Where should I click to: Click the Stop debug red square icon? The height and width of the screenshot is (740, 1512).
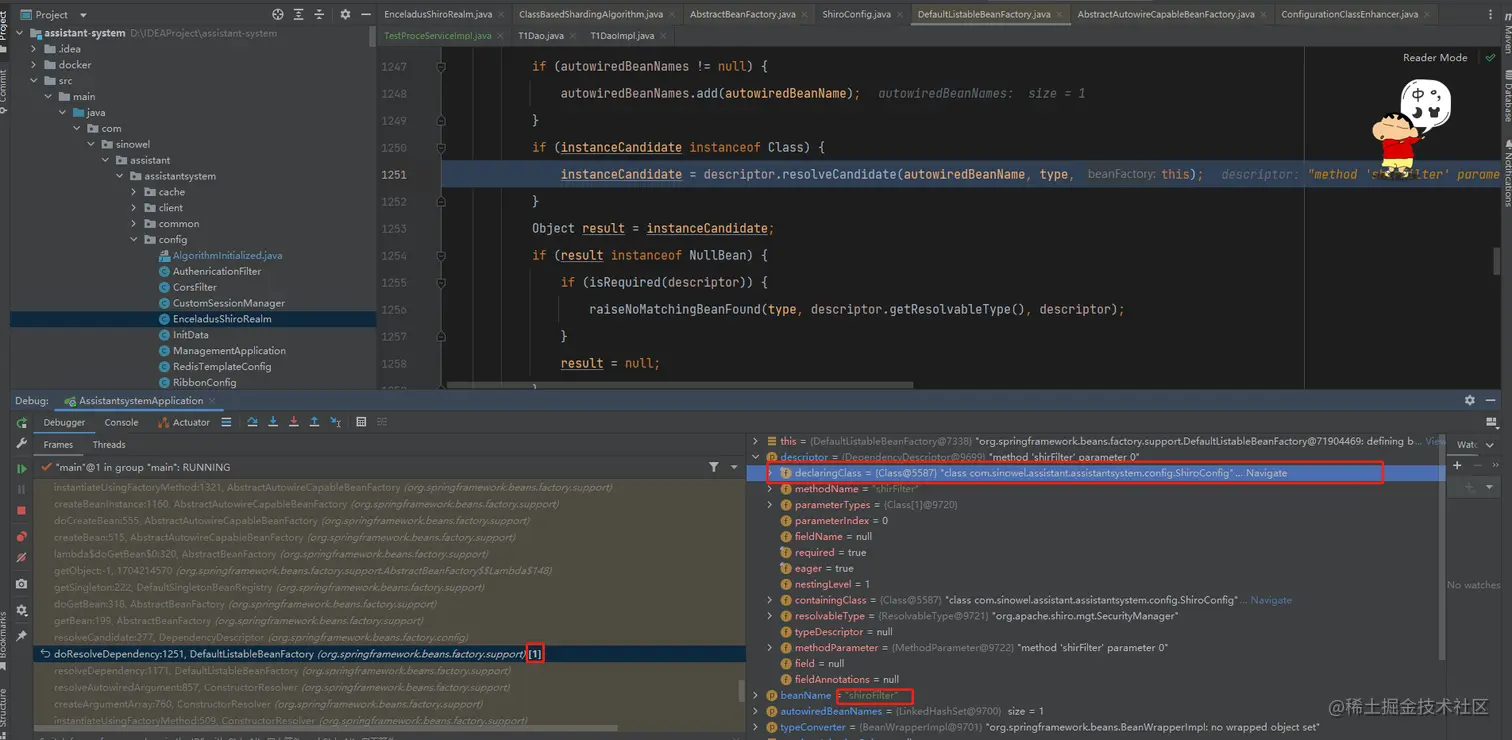click(x=21, y=511)
